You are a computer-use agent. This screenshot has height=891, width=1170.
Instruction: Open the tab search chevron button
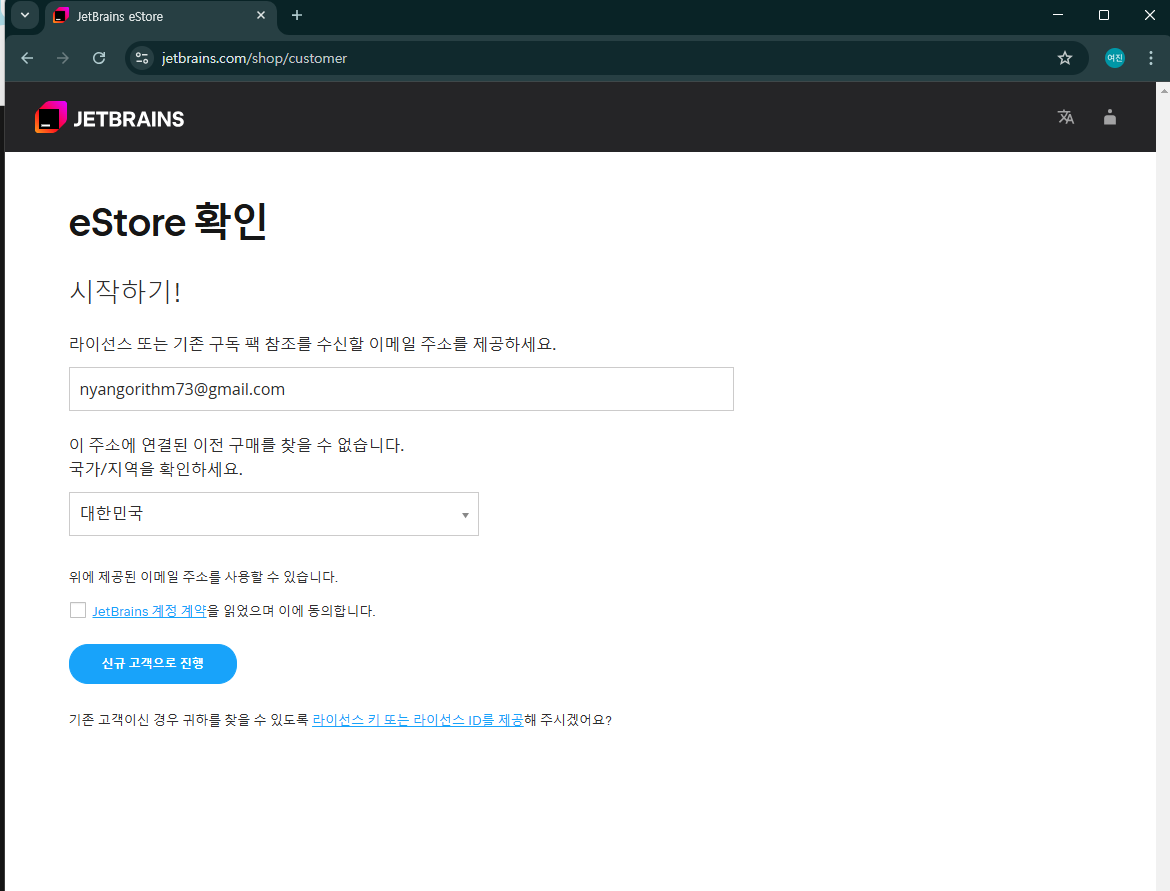tap(25, 15)
